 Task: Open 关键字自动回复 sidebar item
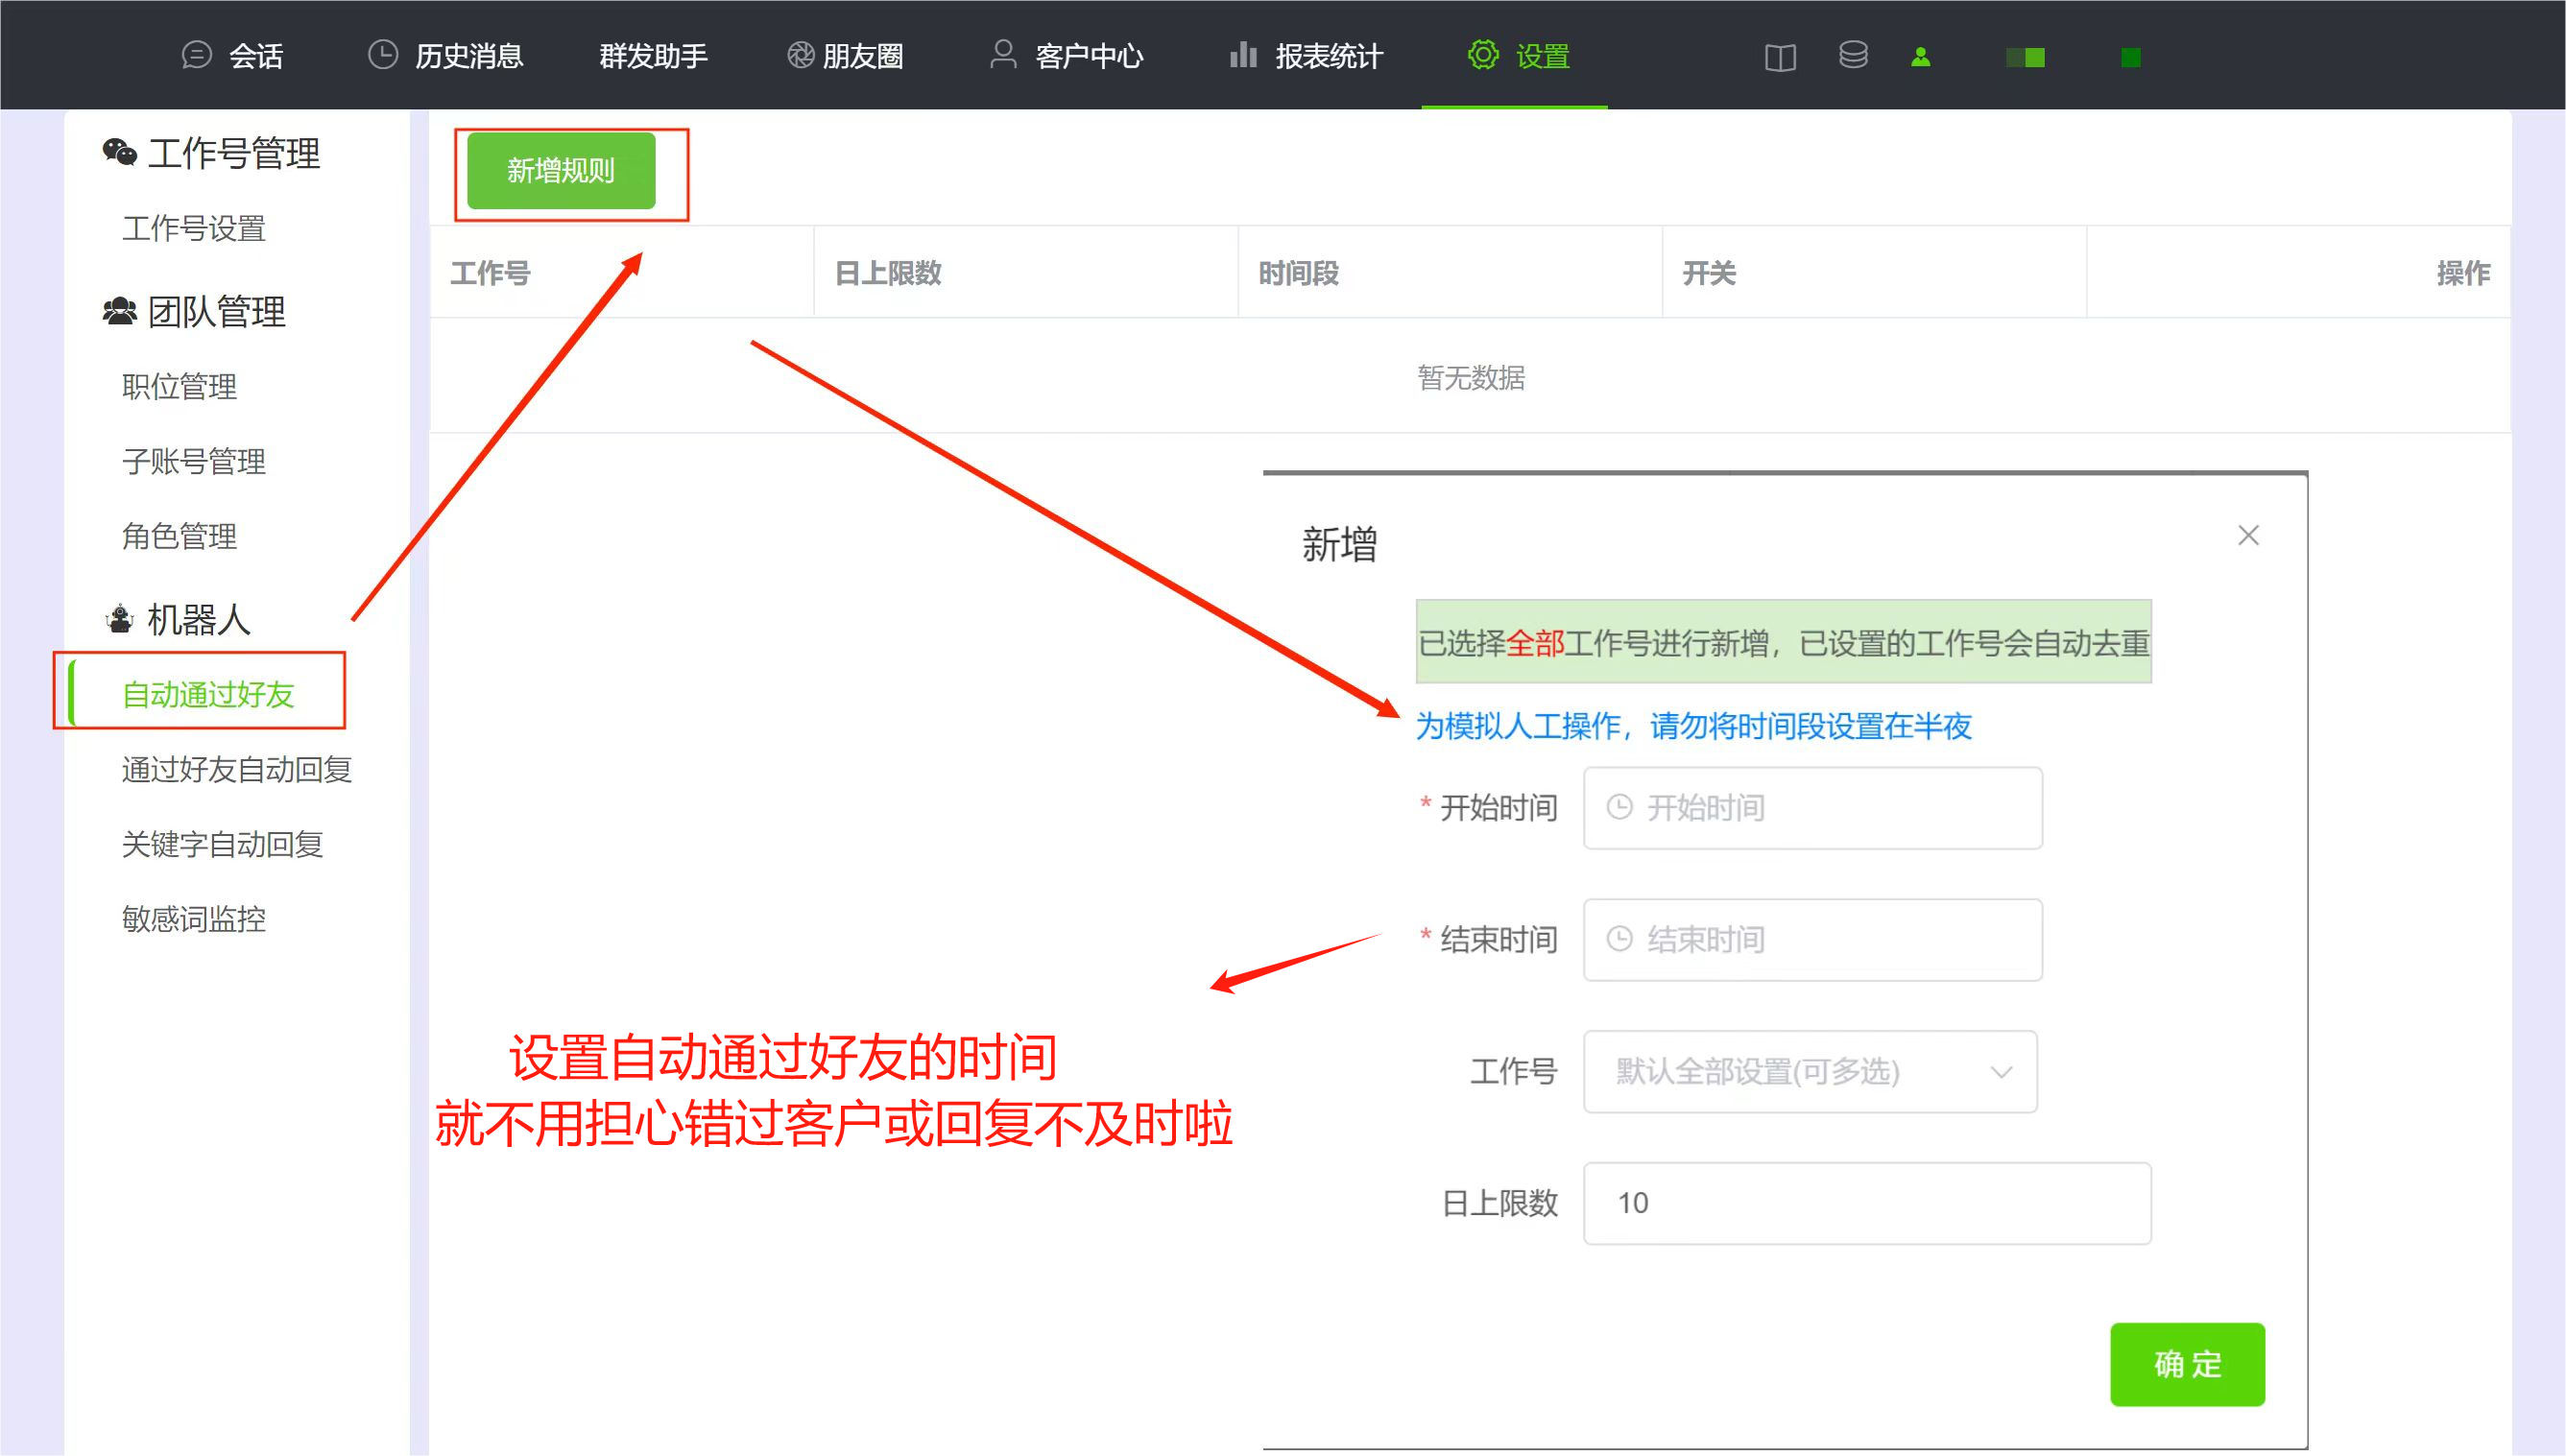222,844
